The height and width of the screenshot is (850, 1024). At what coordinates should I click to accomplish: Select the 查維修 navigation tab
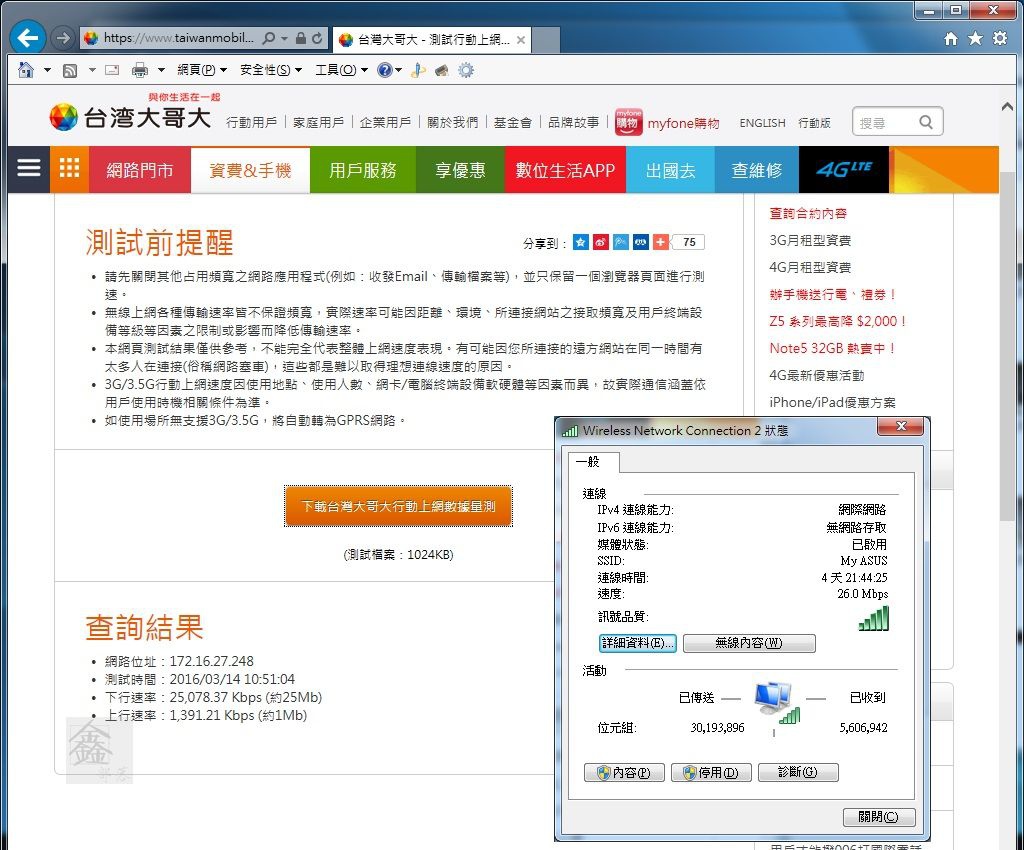click(x=756, y=170)
